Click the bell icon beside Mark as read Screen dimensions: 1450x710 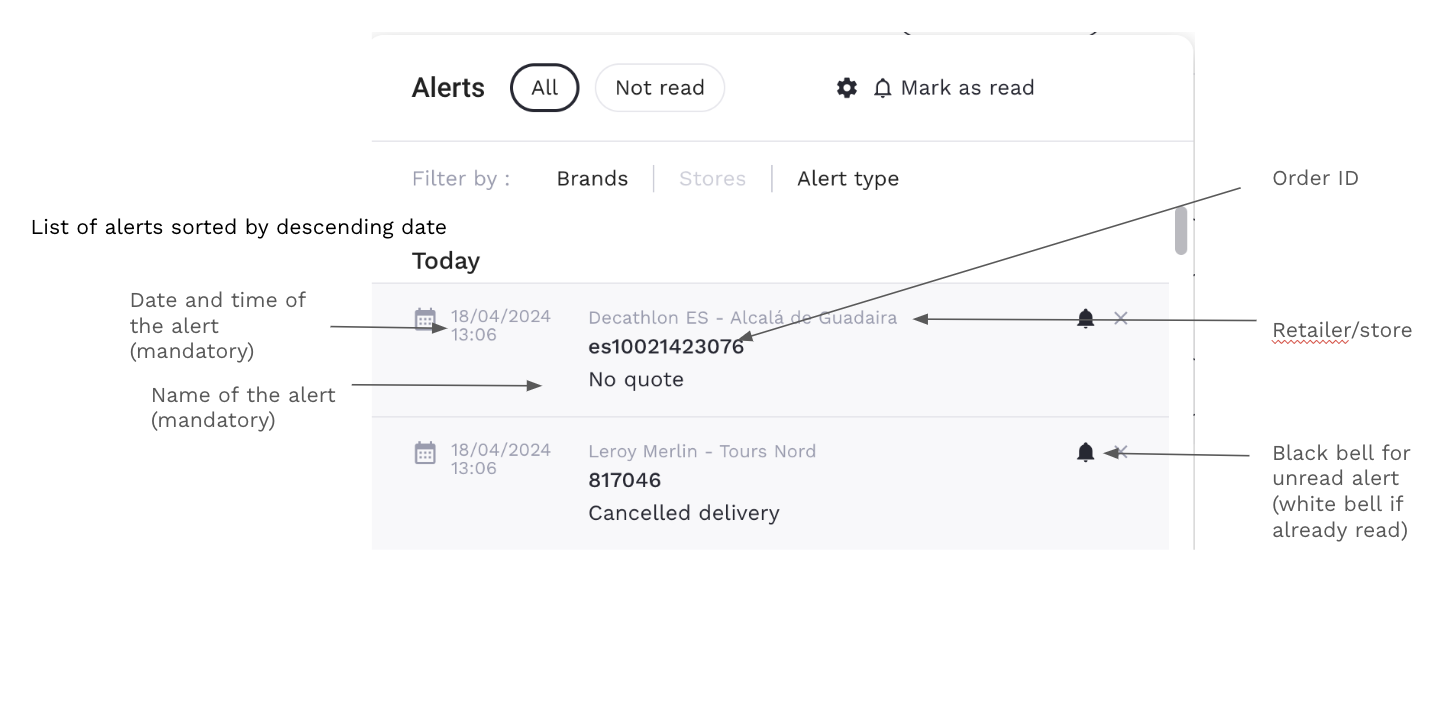click(x=882, y=88)
